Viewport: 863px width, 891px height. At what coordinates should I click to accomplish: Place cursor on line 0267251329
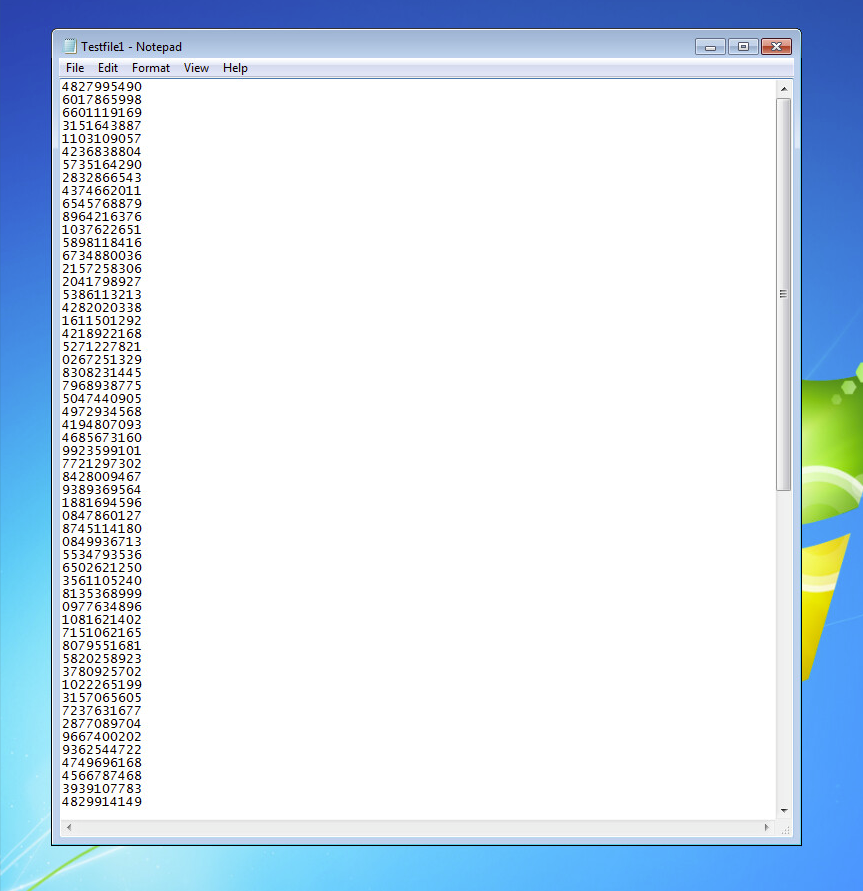[x=102, y=360]
